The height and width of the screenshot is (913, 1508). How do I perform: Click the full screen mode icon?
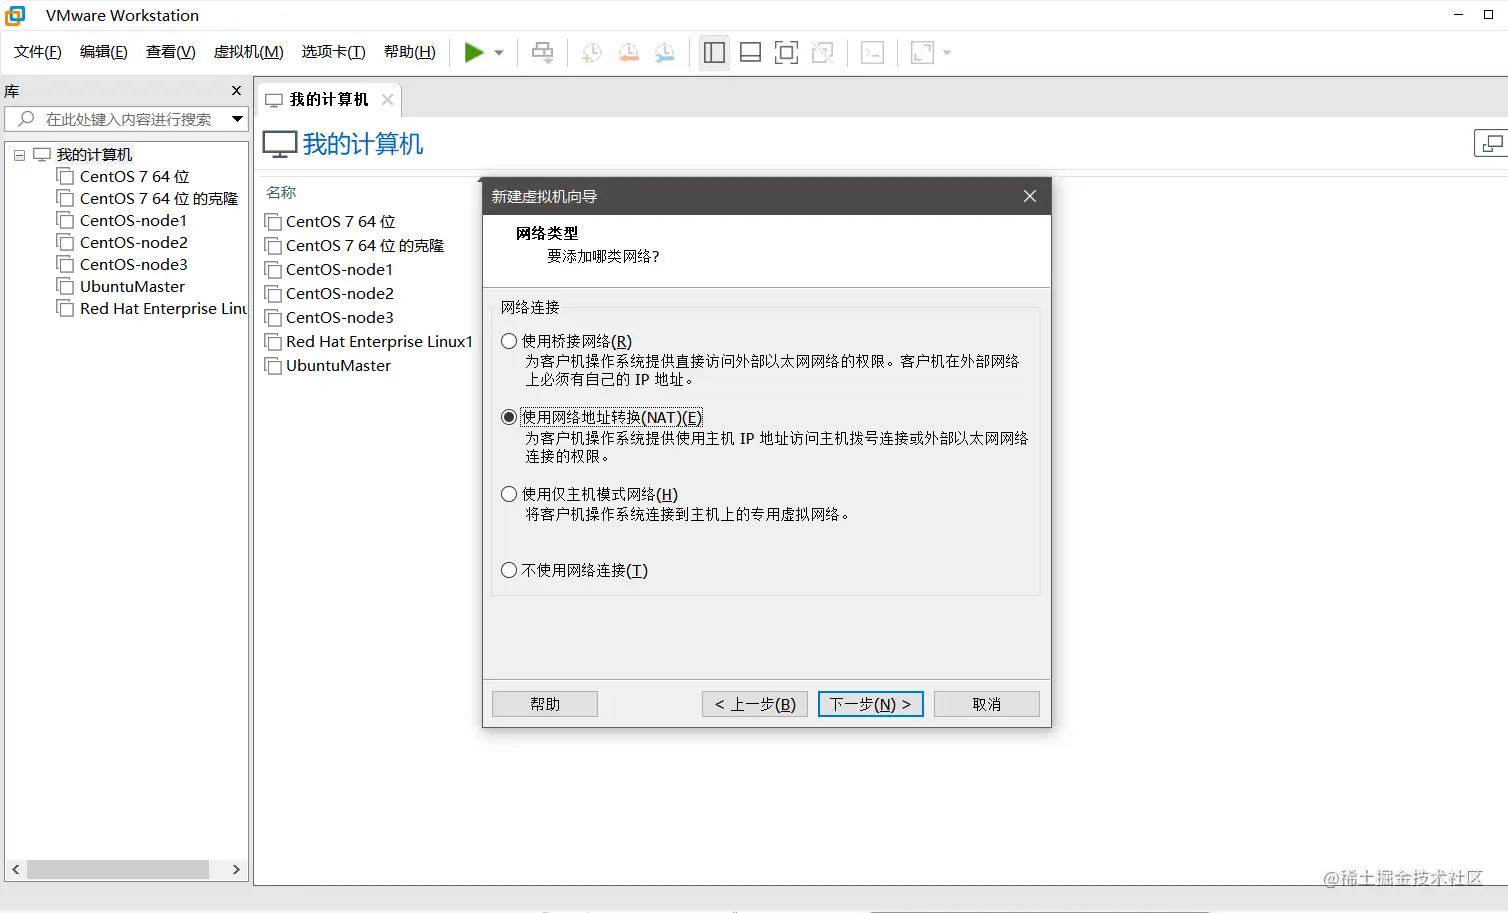coord(787,53)
